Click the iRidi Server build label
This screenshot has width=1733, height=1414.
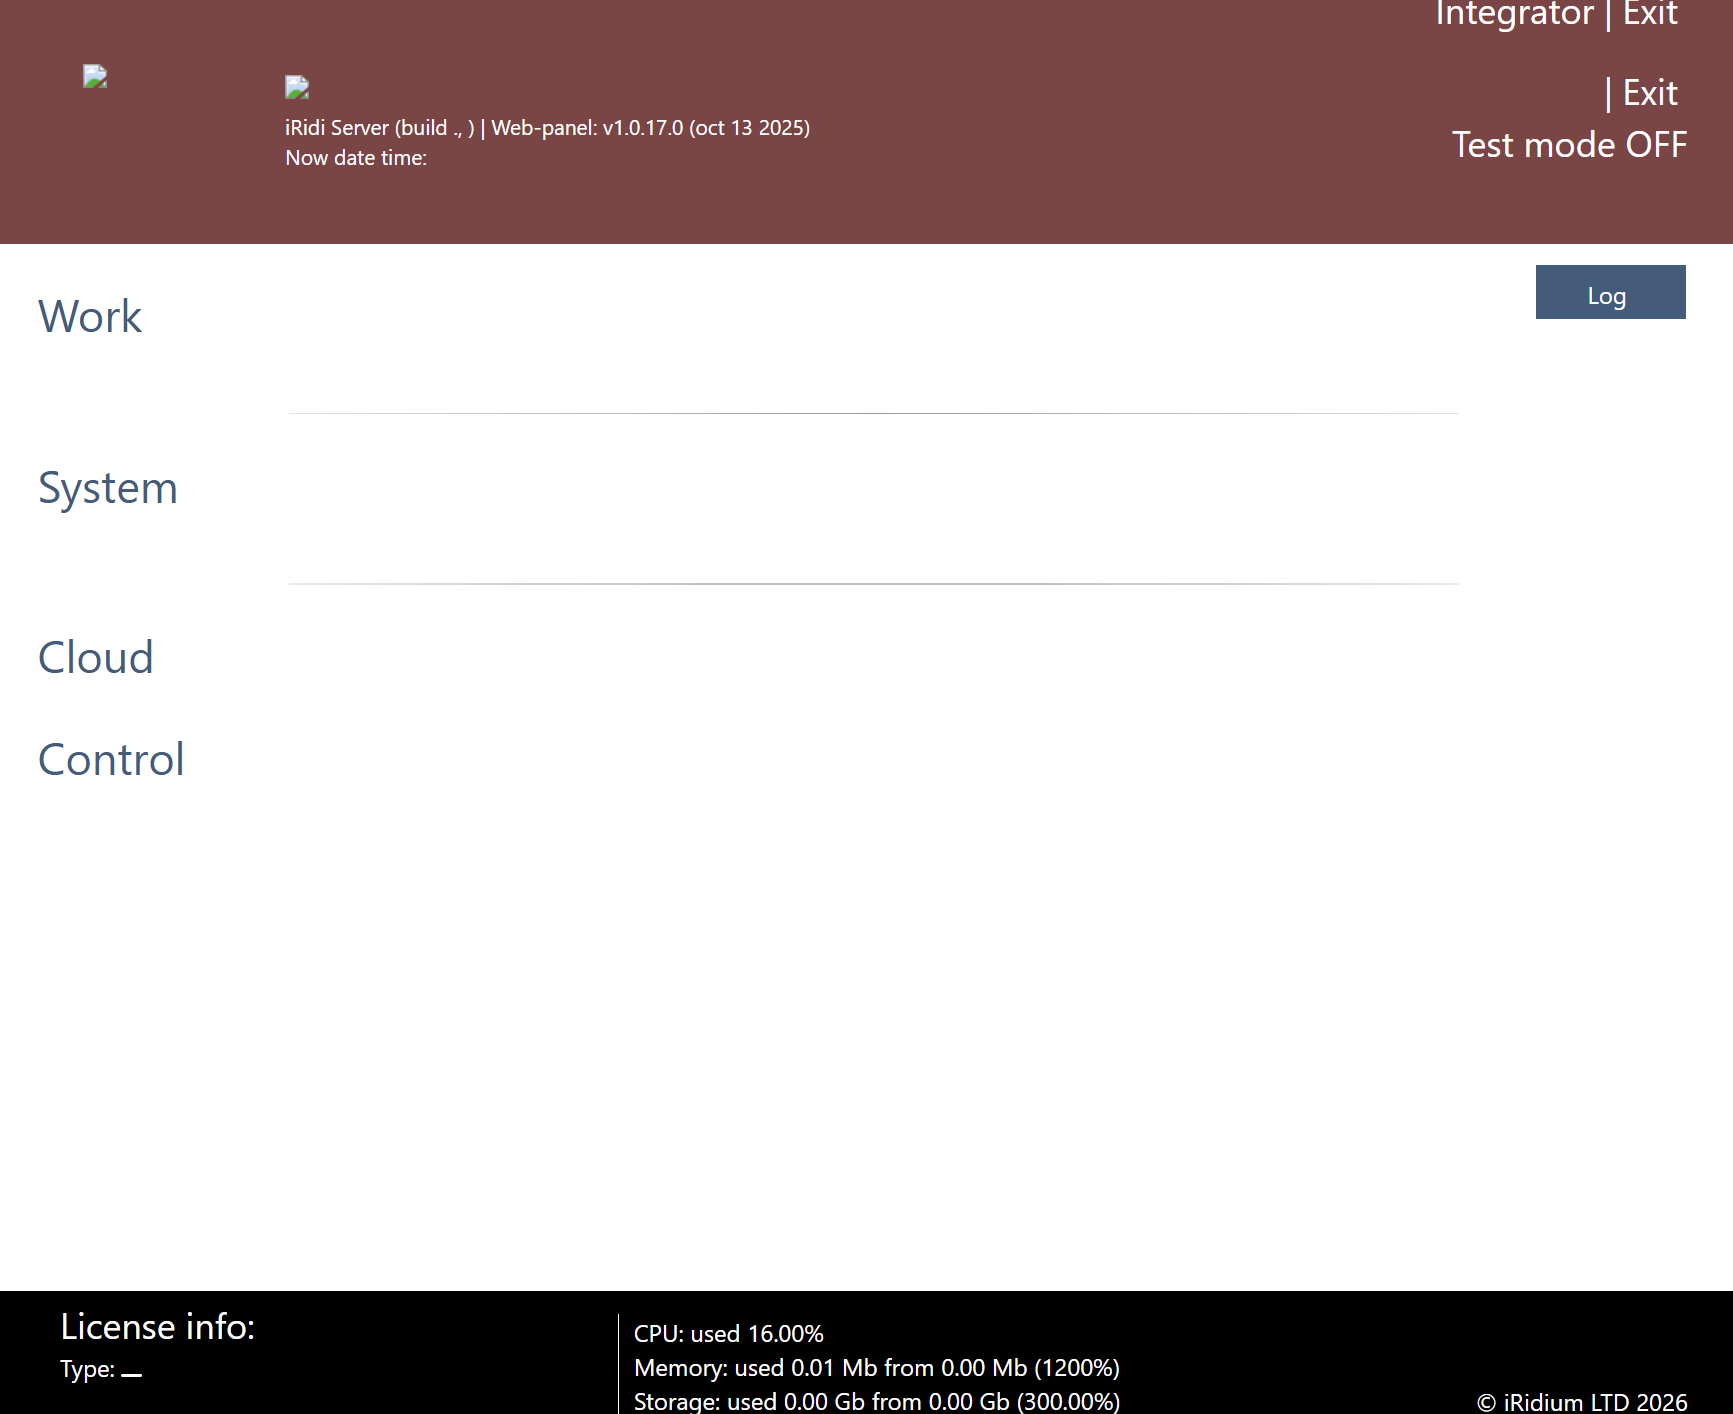pyautogui.click(x=379, y=128)
